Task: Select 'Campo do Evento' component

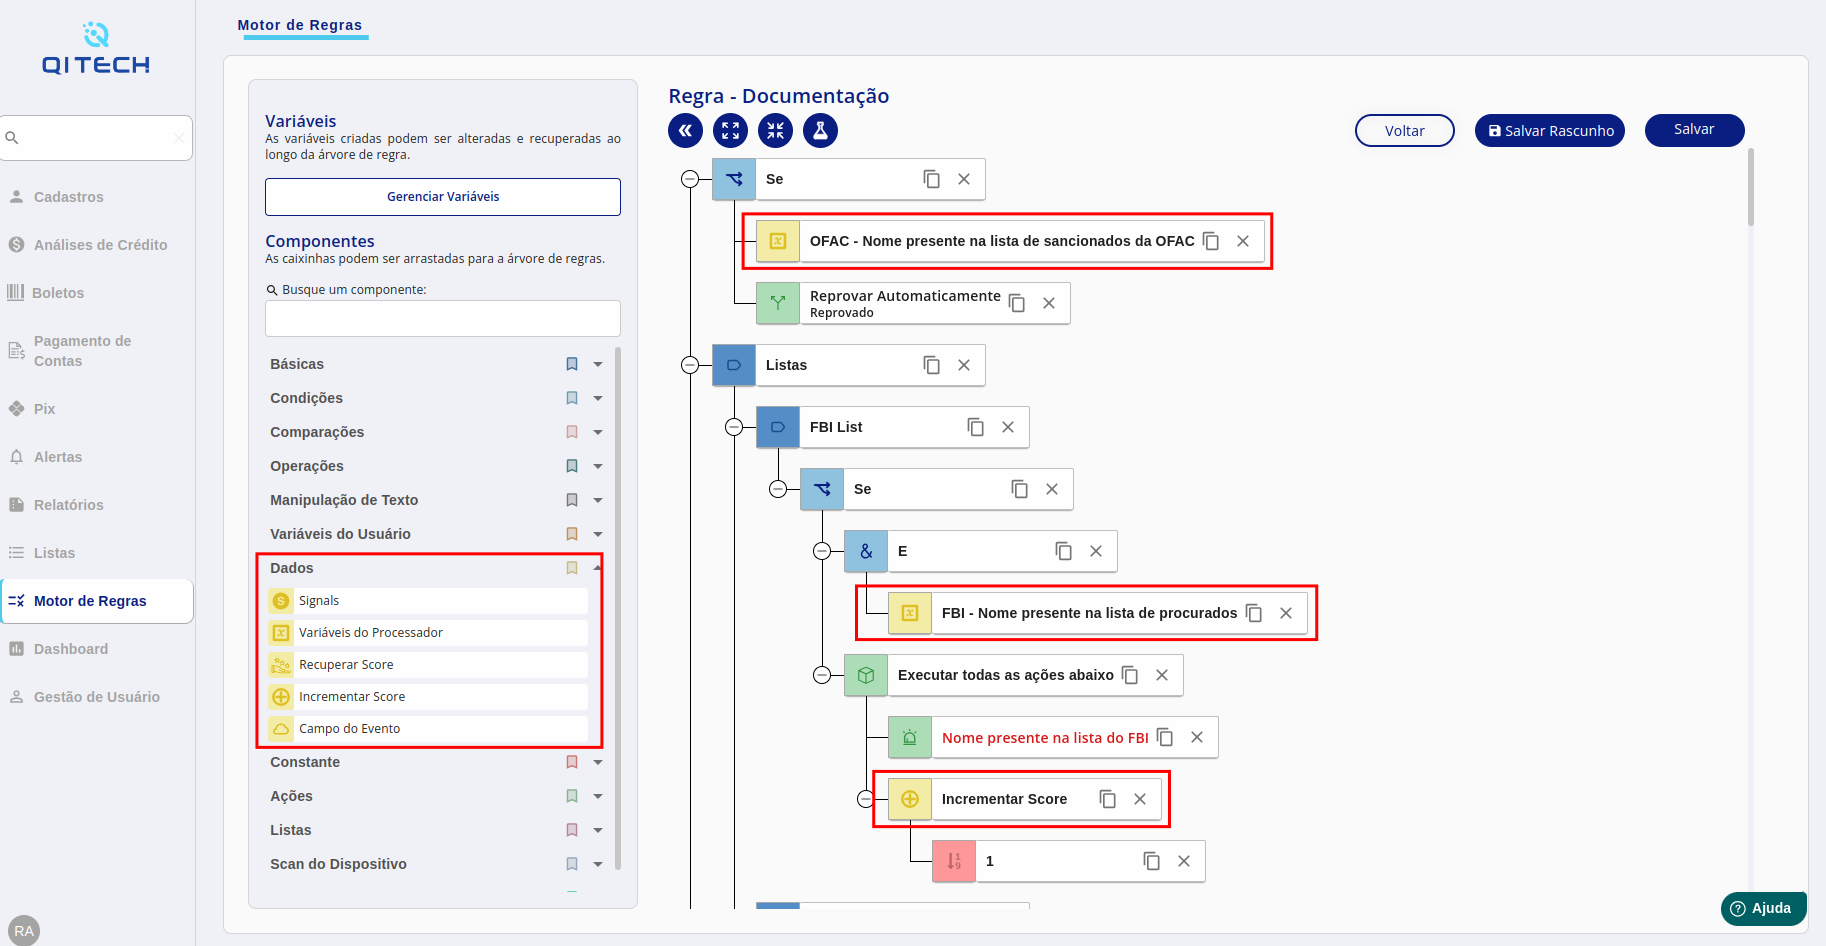Action: (428, 729)
